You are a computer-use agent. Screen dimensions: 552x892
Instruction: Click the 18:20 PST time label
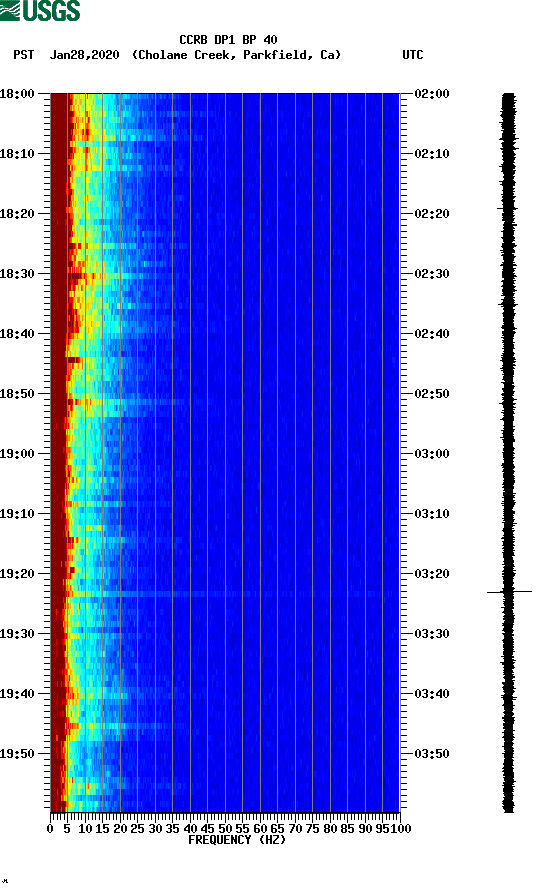(x=17, y=214)
